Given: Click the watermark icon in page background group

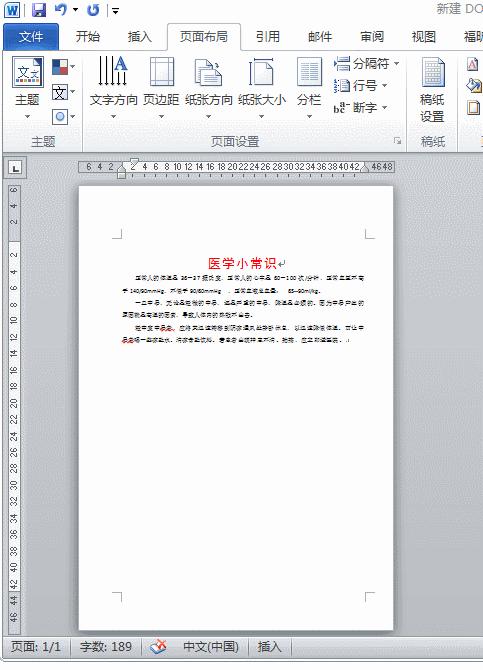Looking at the screenshot, I should (x=473, y=65).
